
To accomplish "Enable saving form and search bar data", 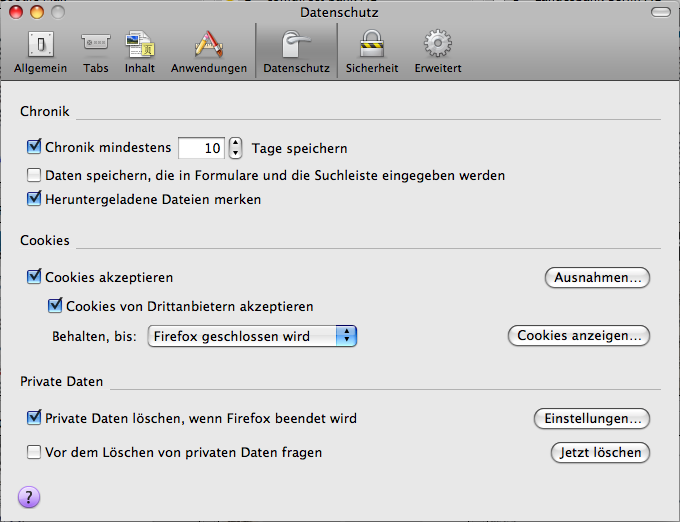I will pyautogui.click(x=34, y=175).
